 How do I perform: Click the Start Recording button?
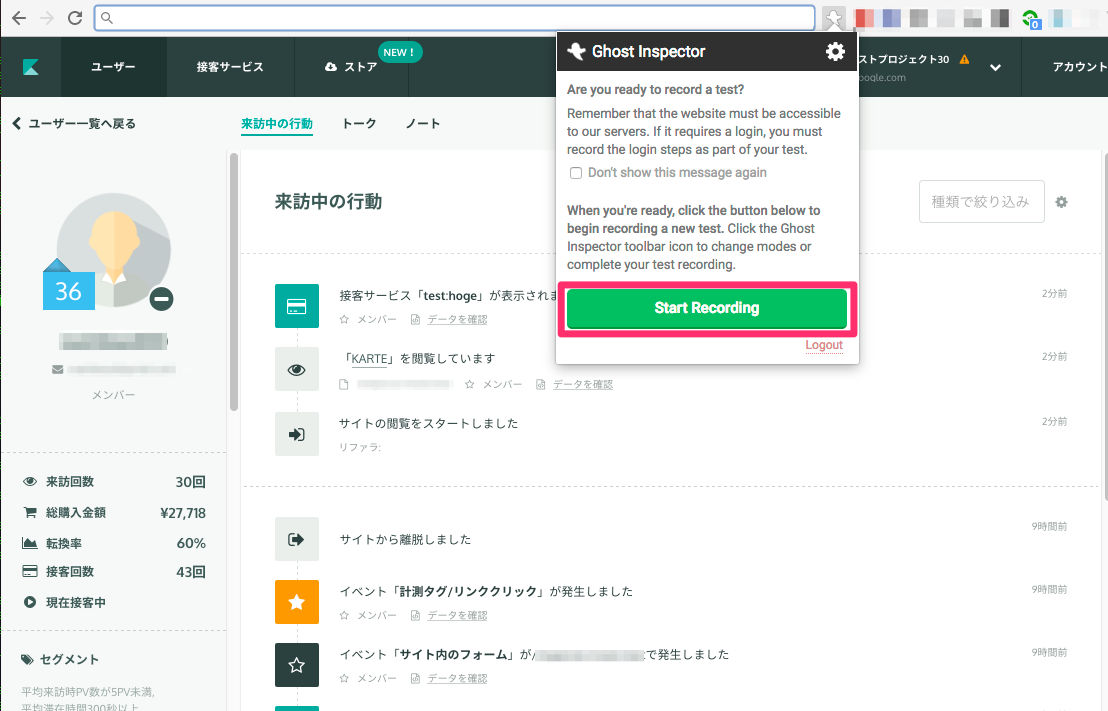[x=707, y=308]
